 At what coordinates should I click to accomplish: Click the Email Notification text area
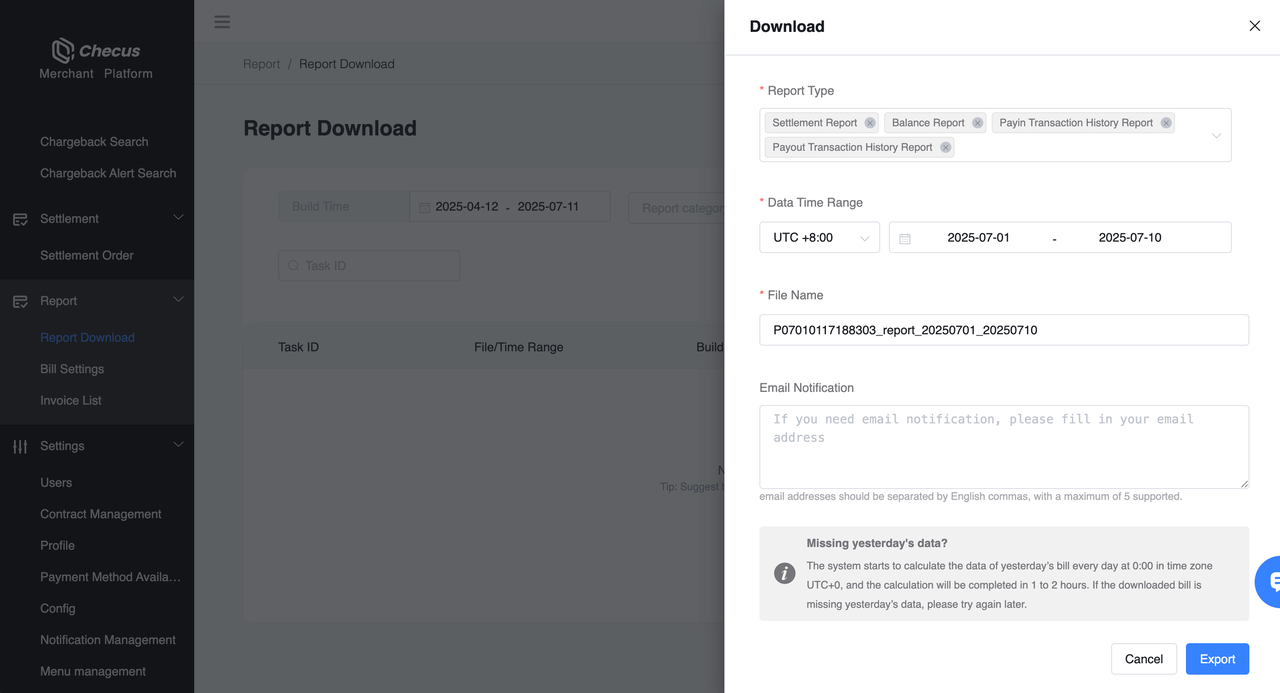tap(1003, 446)
